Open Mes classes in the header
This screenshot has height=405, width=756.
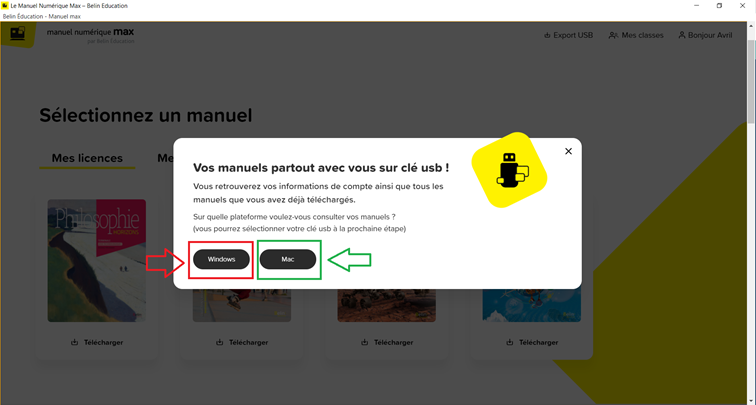pyautogui.click(x=636, y=35)
